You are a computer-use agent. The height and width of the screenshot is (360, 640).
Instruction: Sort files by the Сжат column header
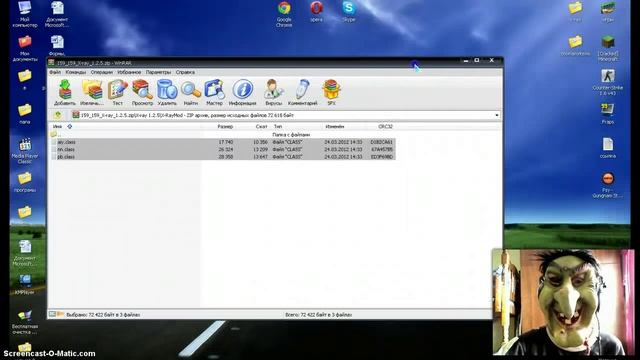pyautogui.click(x=262, y=127)
